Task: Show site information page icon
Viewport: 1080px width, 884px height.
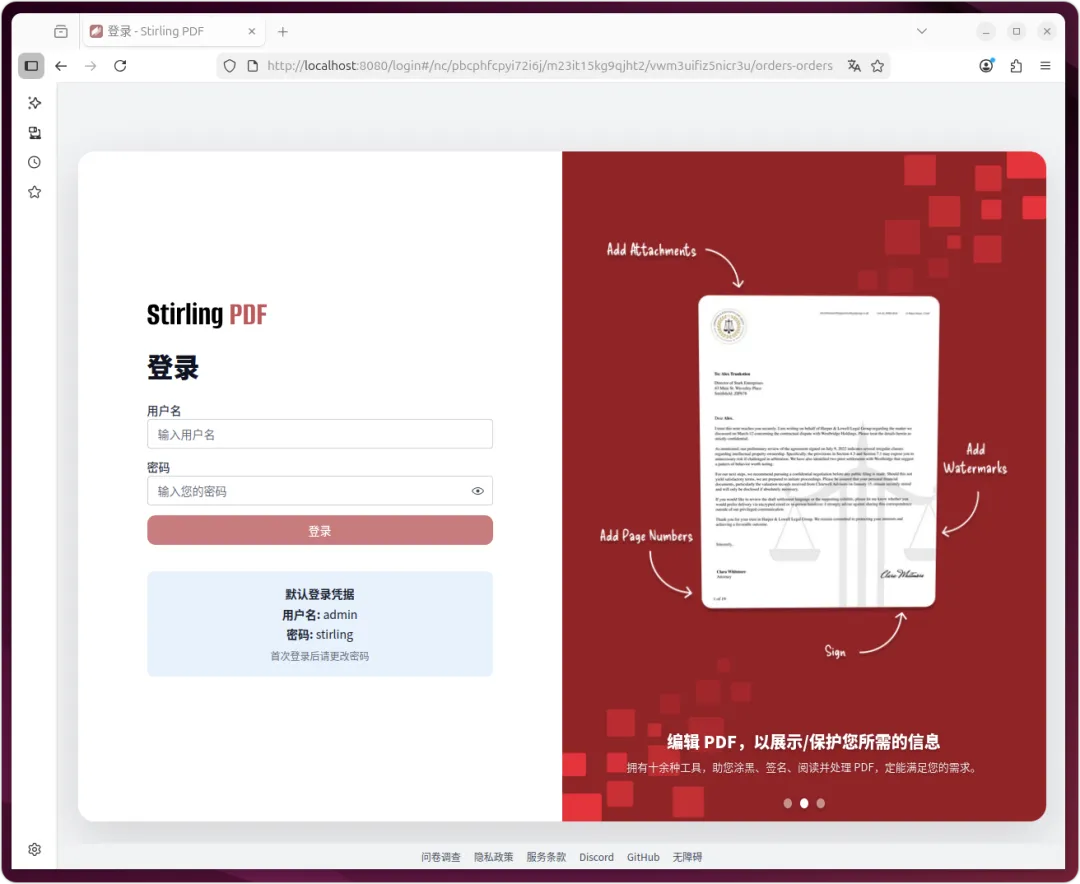Action: 253,66
